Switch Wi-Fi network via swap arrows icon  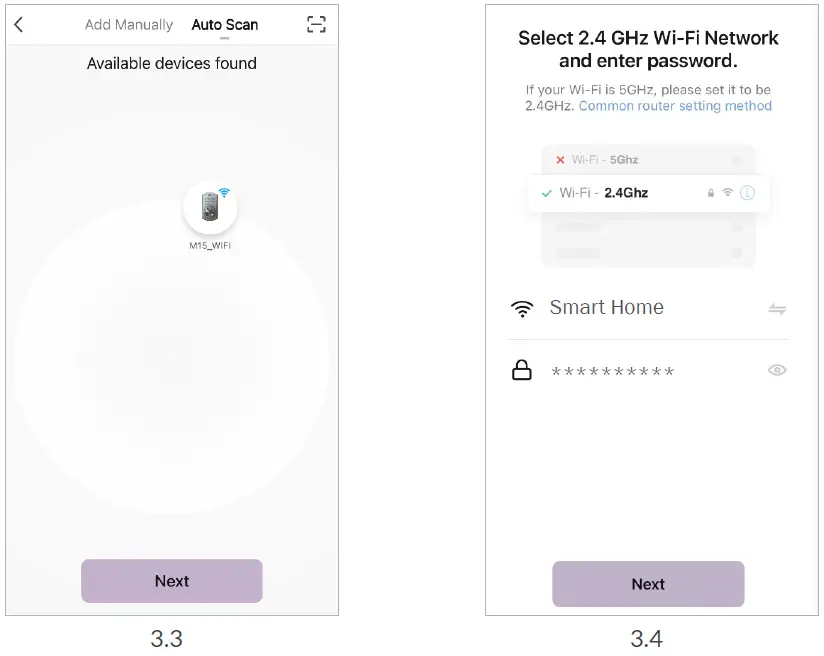tap(777, 309)
